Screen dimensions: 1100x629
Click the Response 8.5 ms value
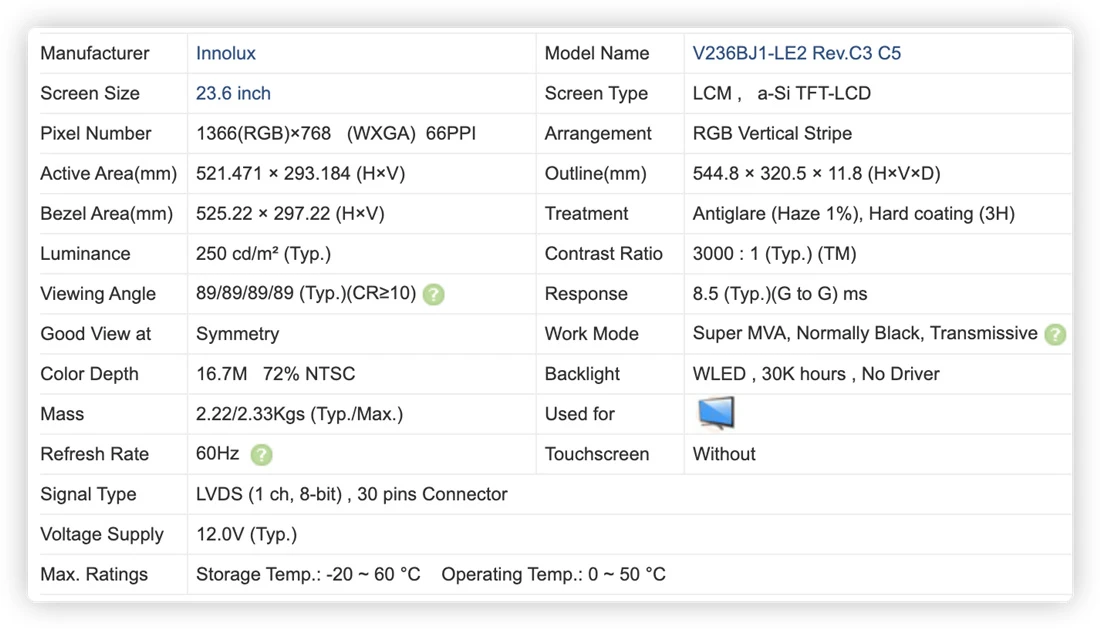point(780,294)
